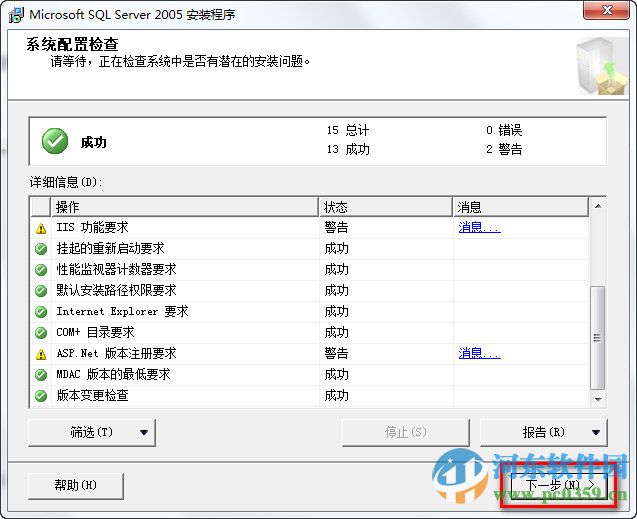637x519 pixels.
Task: Click the green check icon beside 性能监视器计数器要求
Action: [41, 270]
